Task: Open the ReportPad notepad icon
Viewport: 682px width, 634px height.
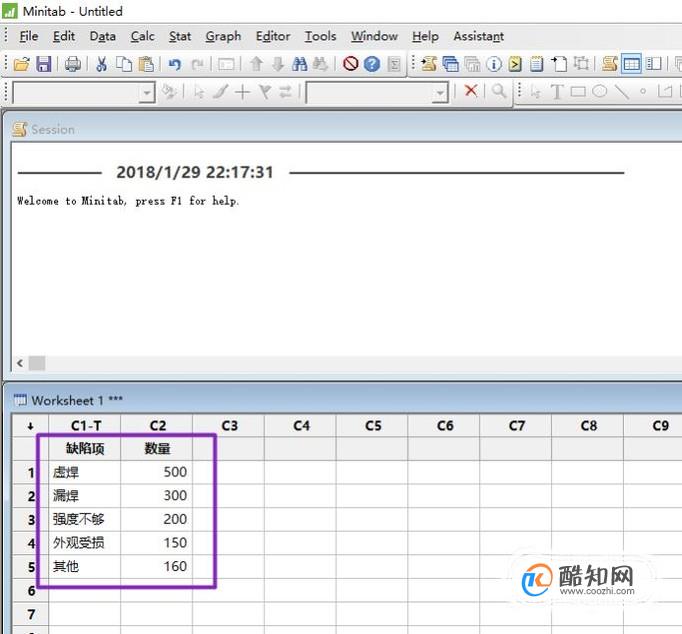Action: pos(536,64)
